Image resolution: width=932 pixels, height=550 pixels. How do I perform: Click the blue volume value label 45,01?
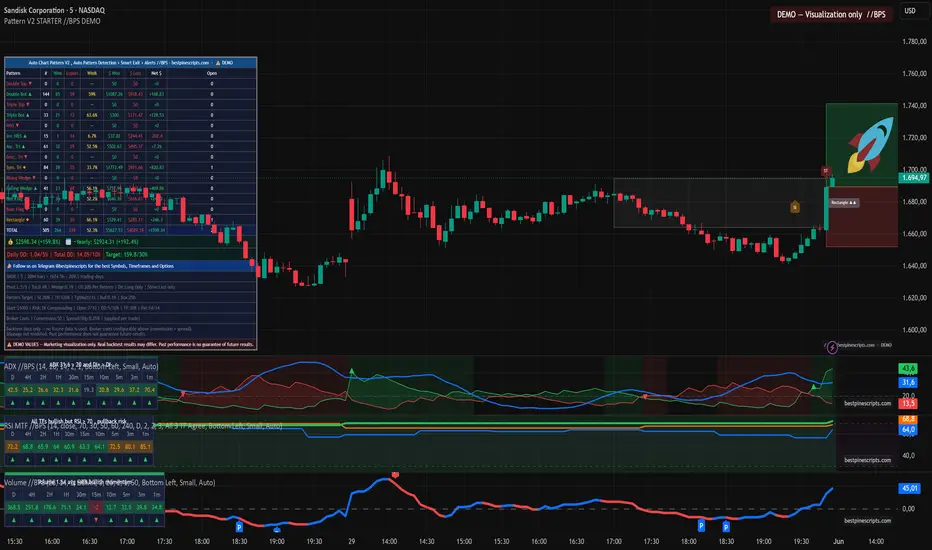pyautogui.click(x=909, y=488)
